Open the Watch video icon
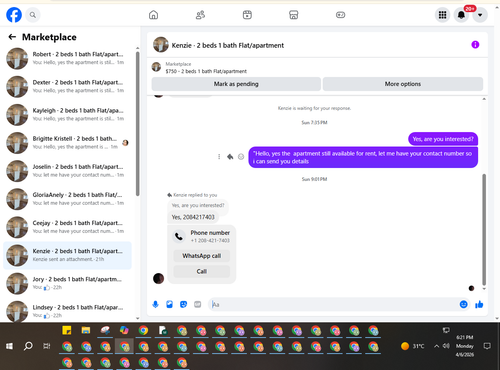 tap(247, 15)
